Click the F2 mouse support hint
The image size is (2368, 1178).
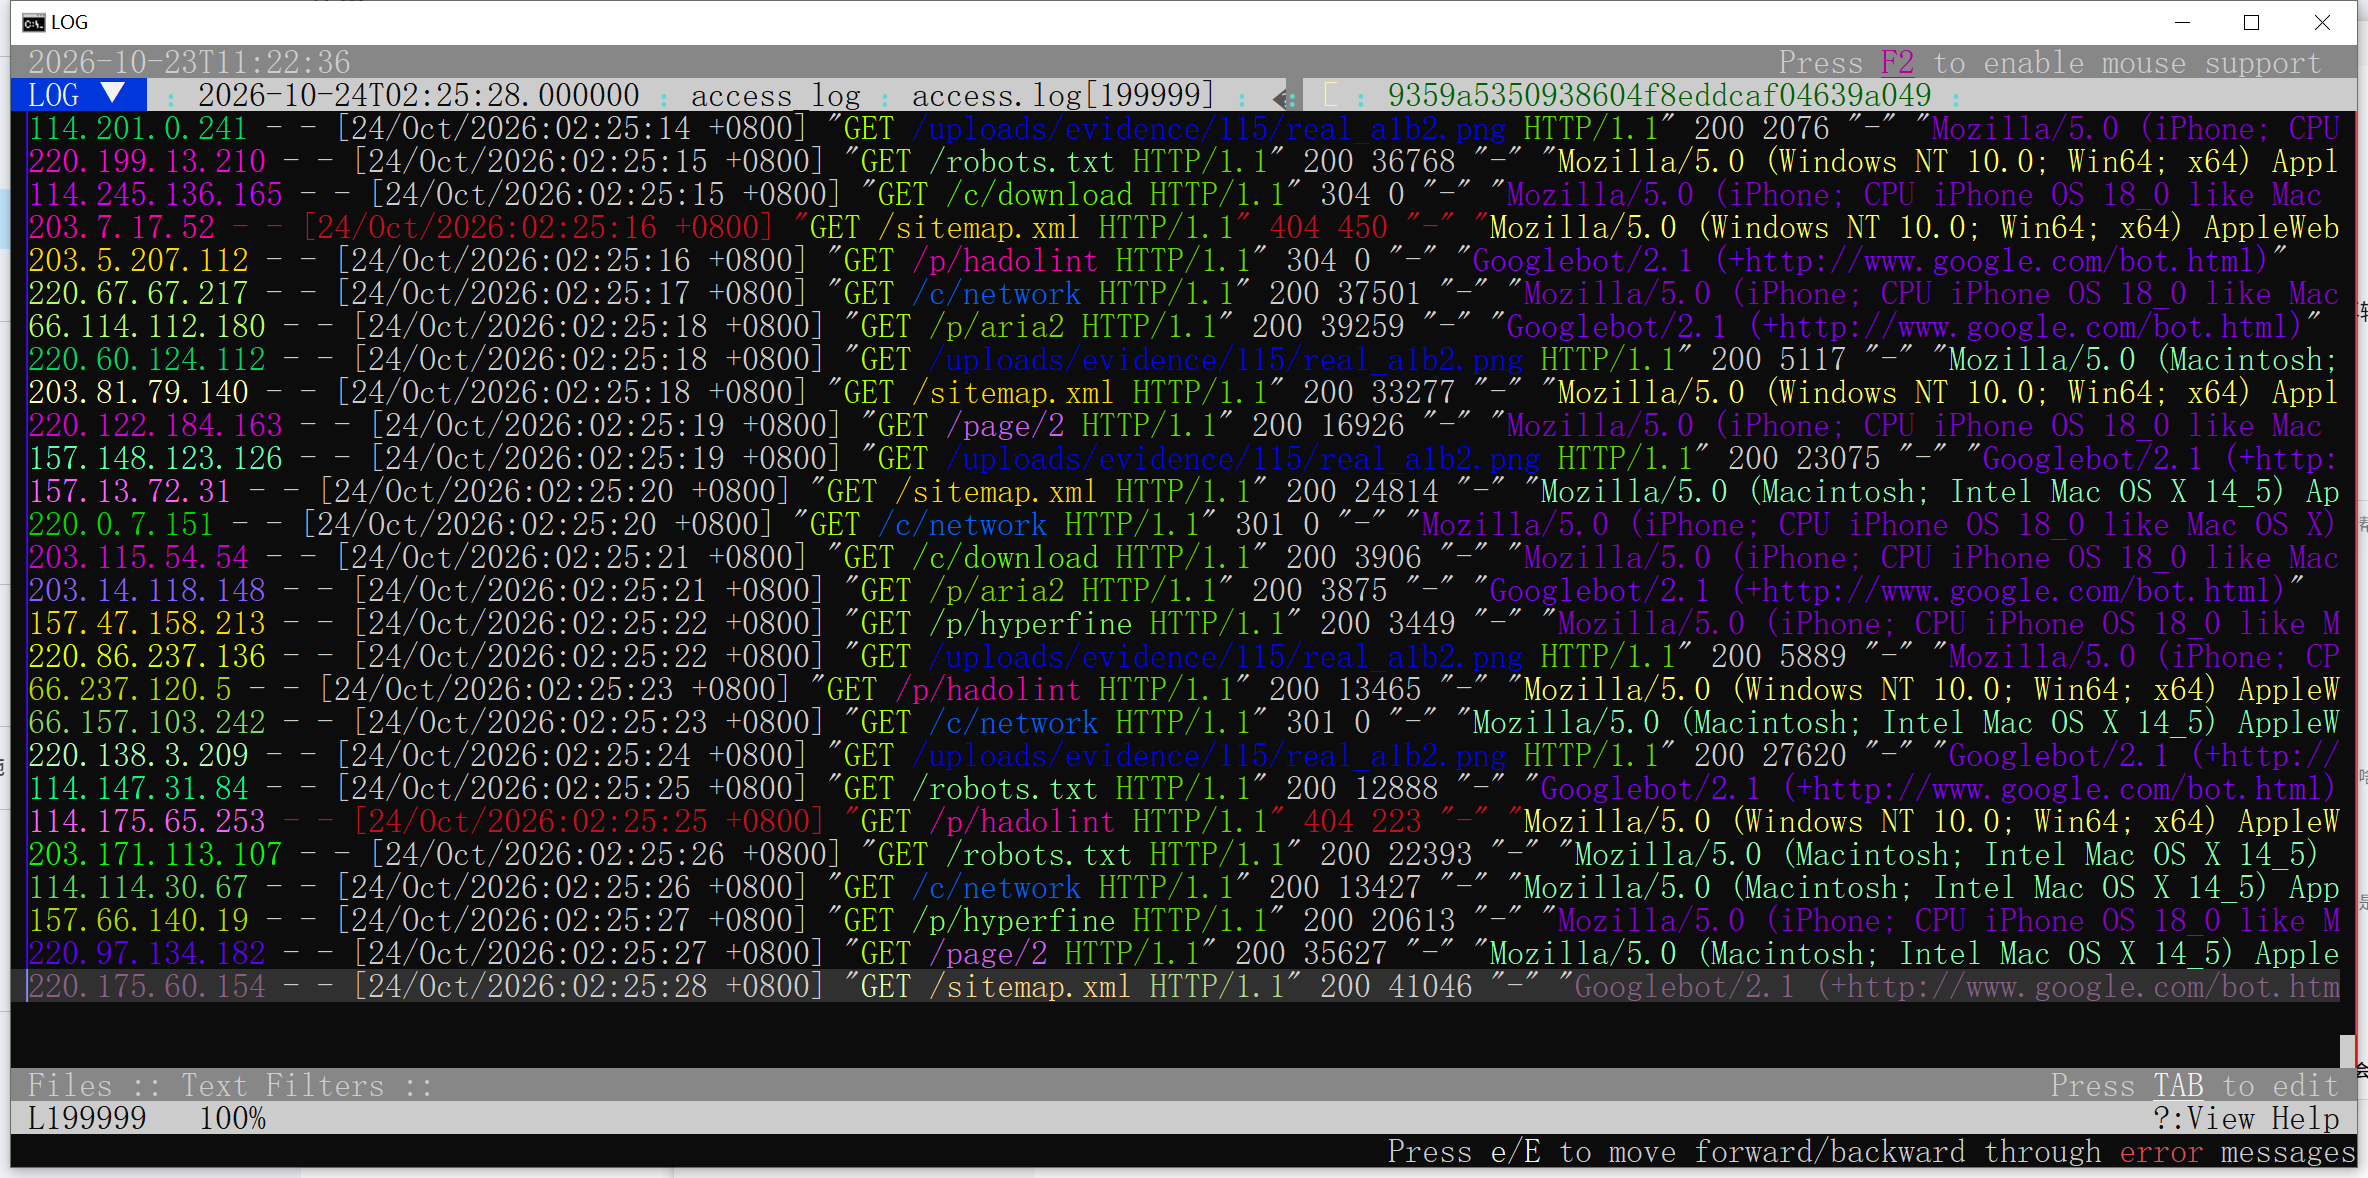click(1897, 62)
